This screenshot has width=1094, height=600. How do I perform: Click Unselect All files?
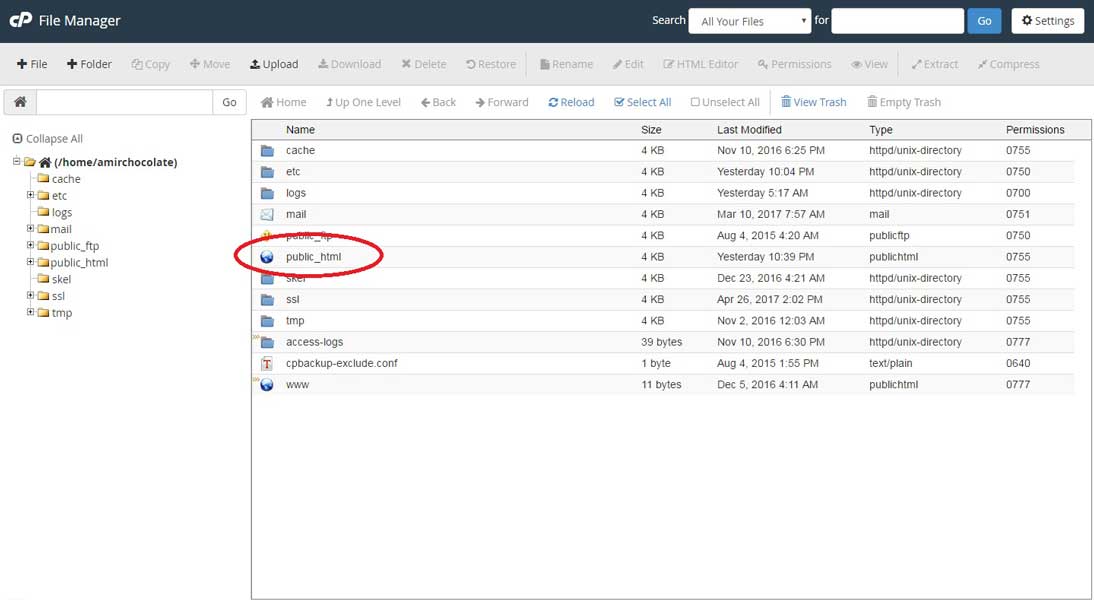click(x=725, y=102)
